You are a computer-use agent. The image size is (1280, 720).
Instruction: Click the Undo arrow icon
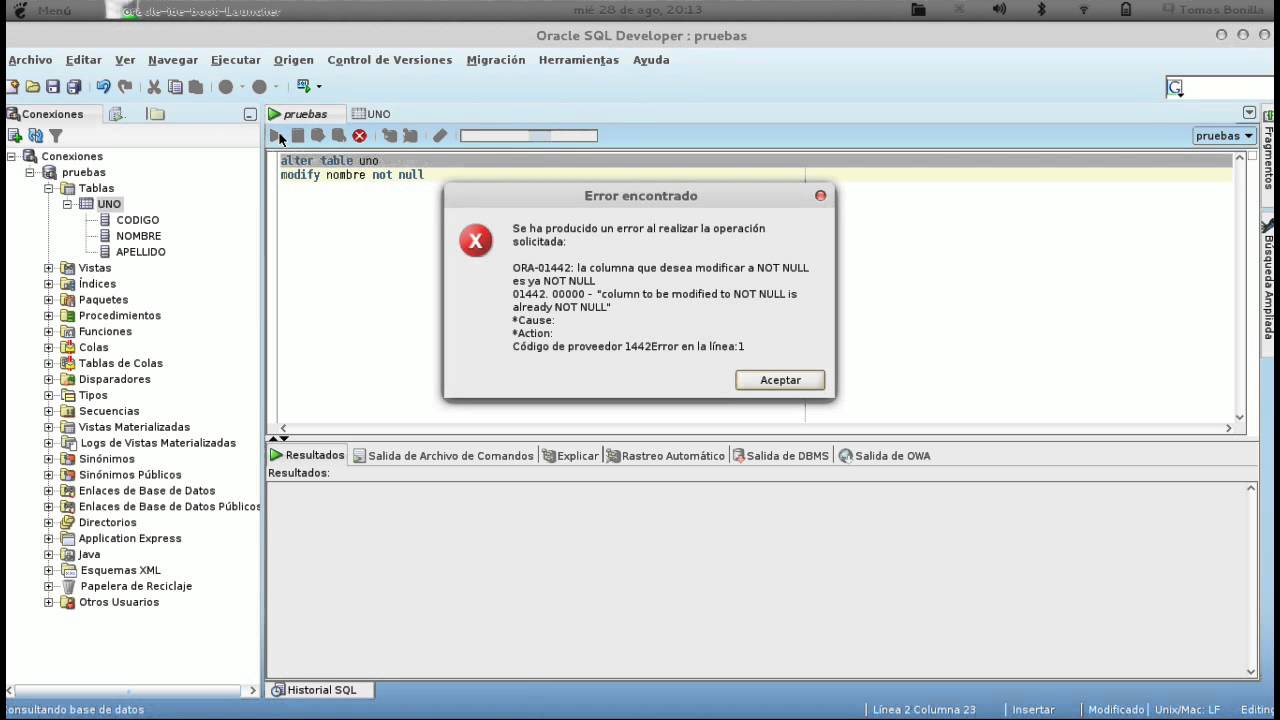103,87
